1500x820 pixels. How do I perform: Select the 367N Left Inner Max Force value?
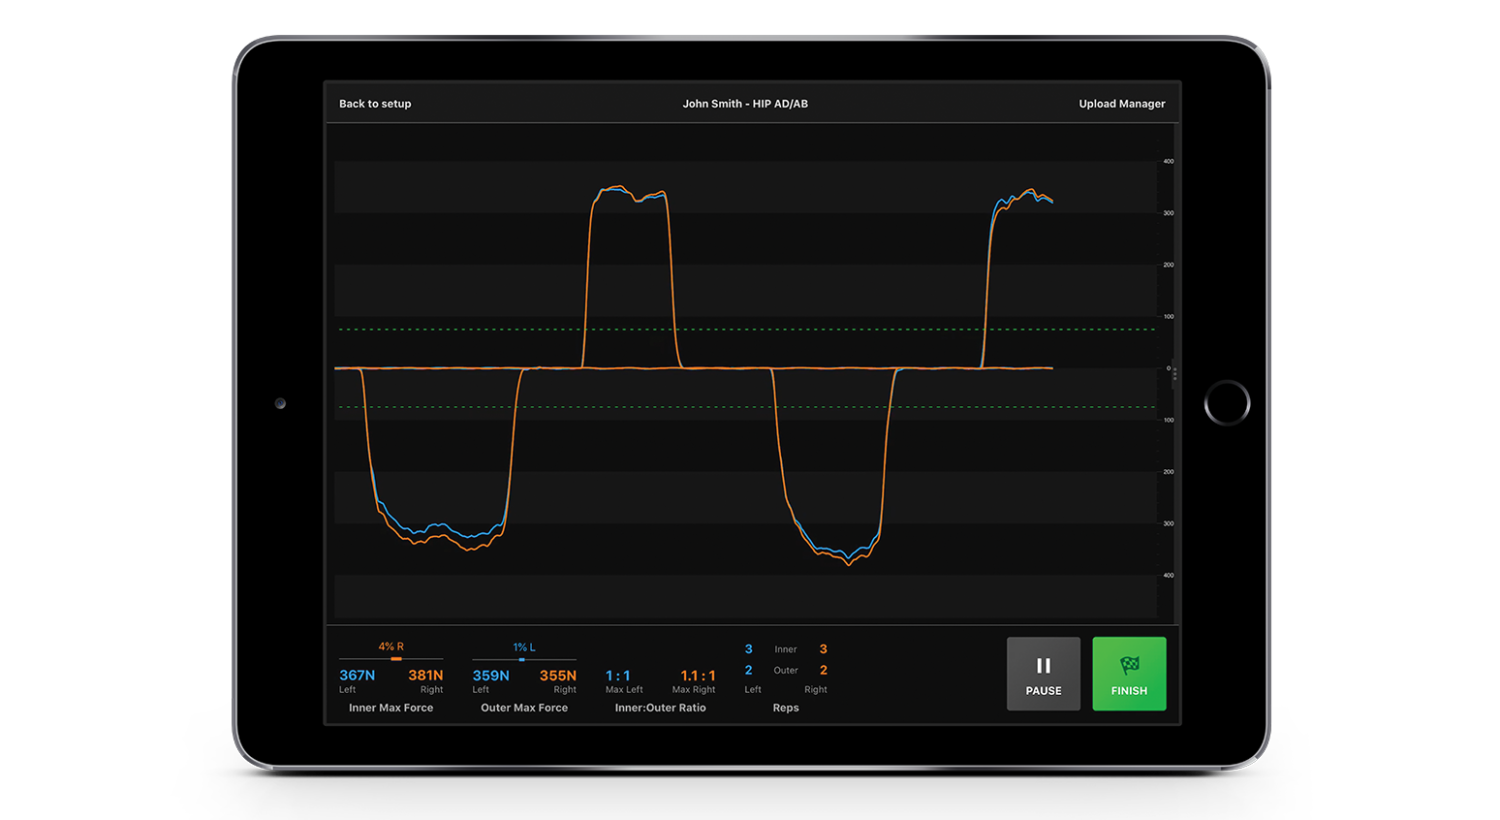point(357,675)
